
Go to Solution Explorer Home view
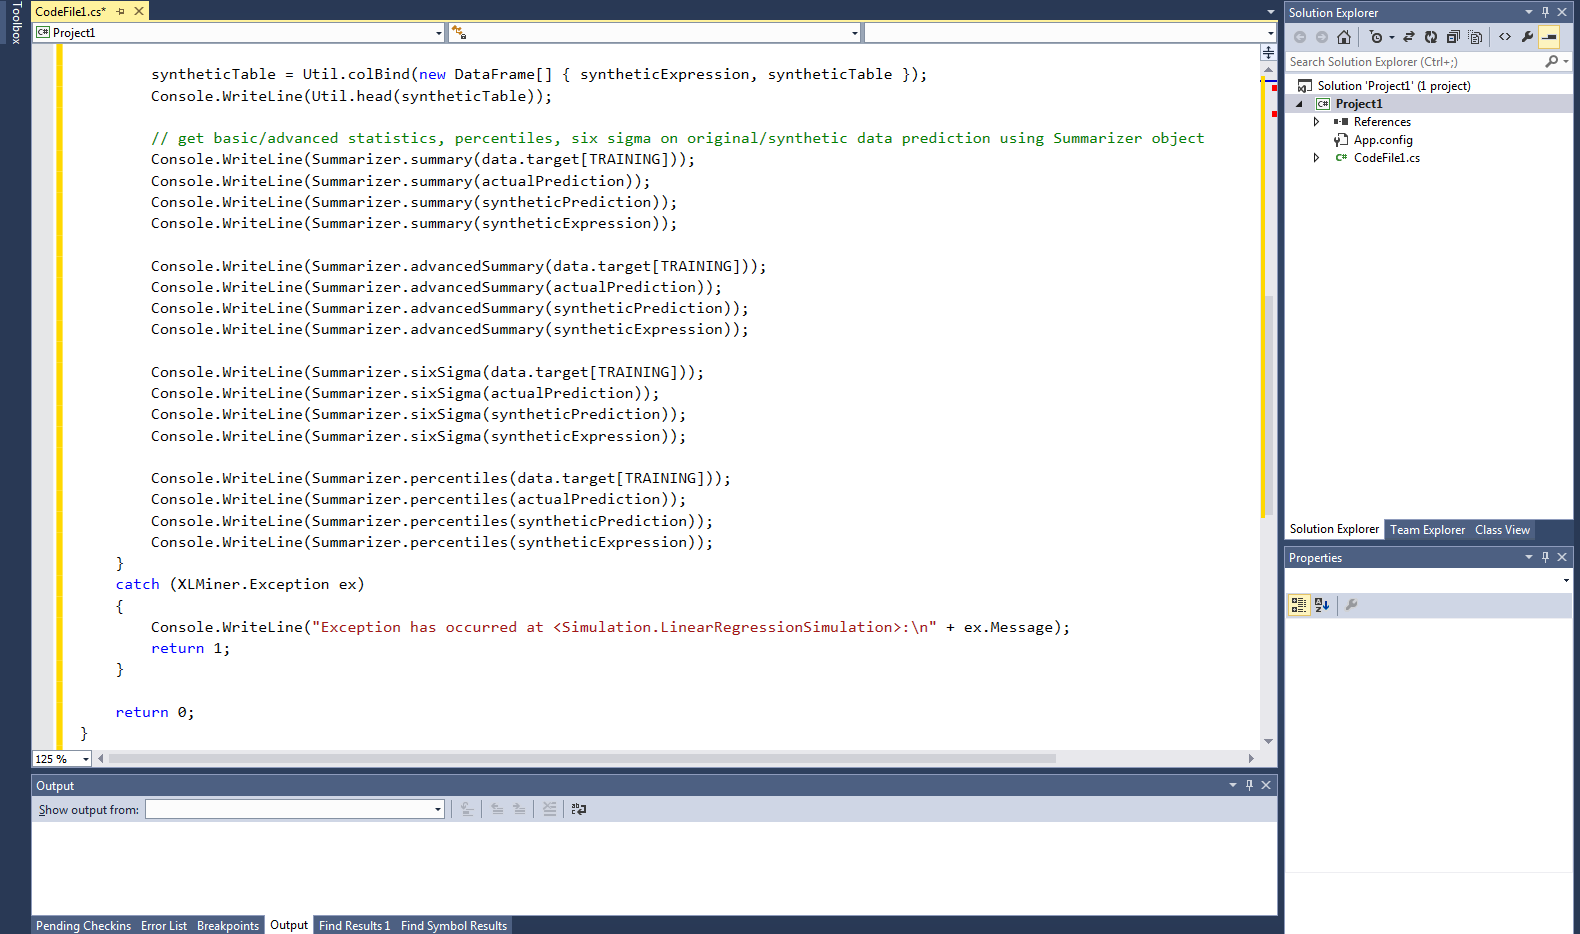1344,37
